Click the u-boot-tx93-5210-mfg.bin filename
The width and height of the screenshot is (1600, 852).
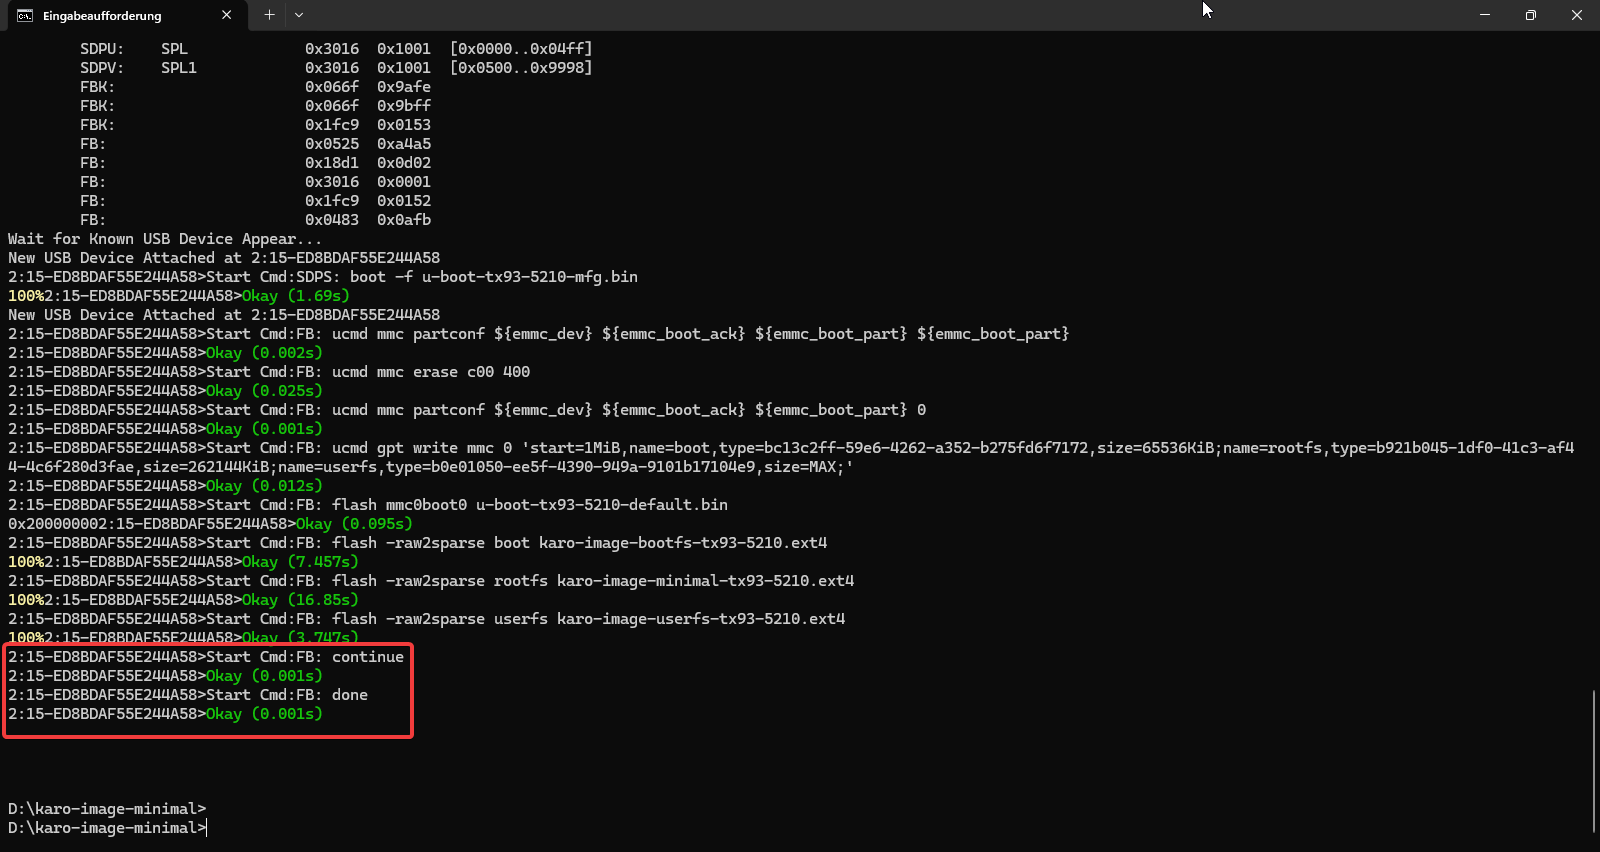coord(529,277)
